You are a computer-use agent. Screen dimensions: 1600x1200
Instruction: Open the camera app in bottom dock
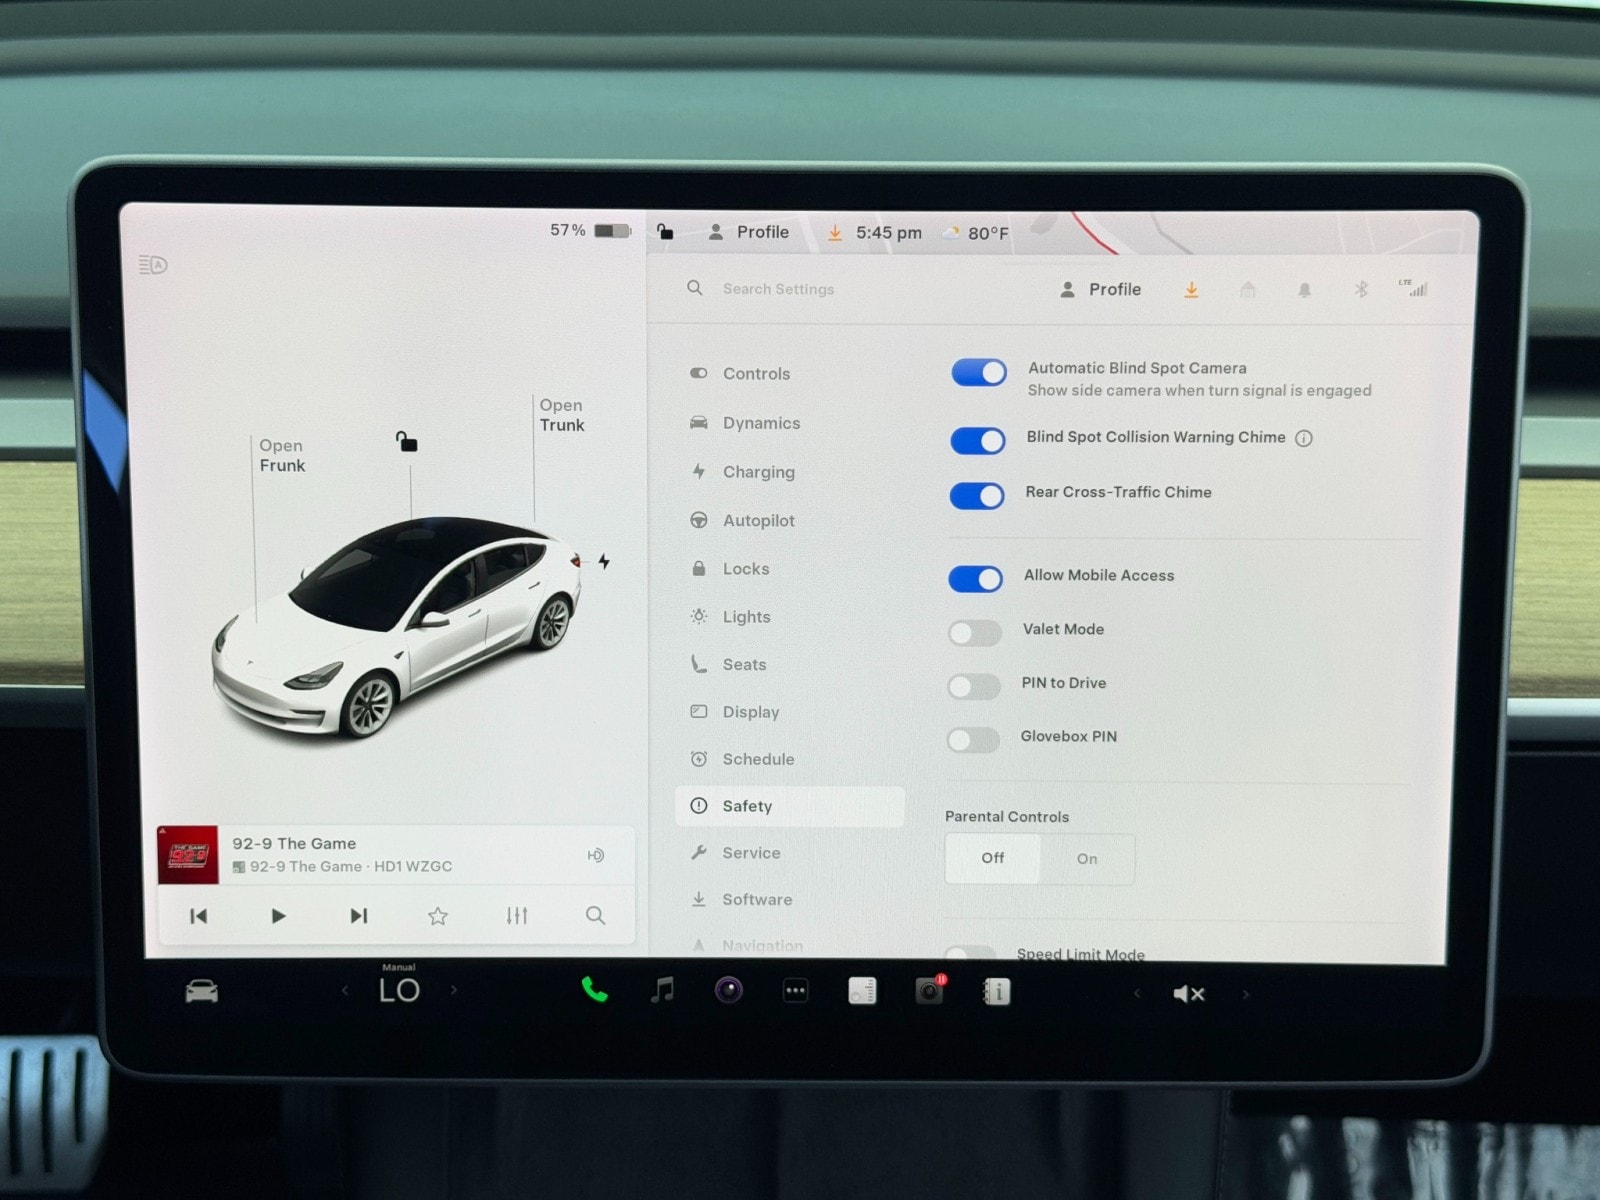(x=729, y=990)
